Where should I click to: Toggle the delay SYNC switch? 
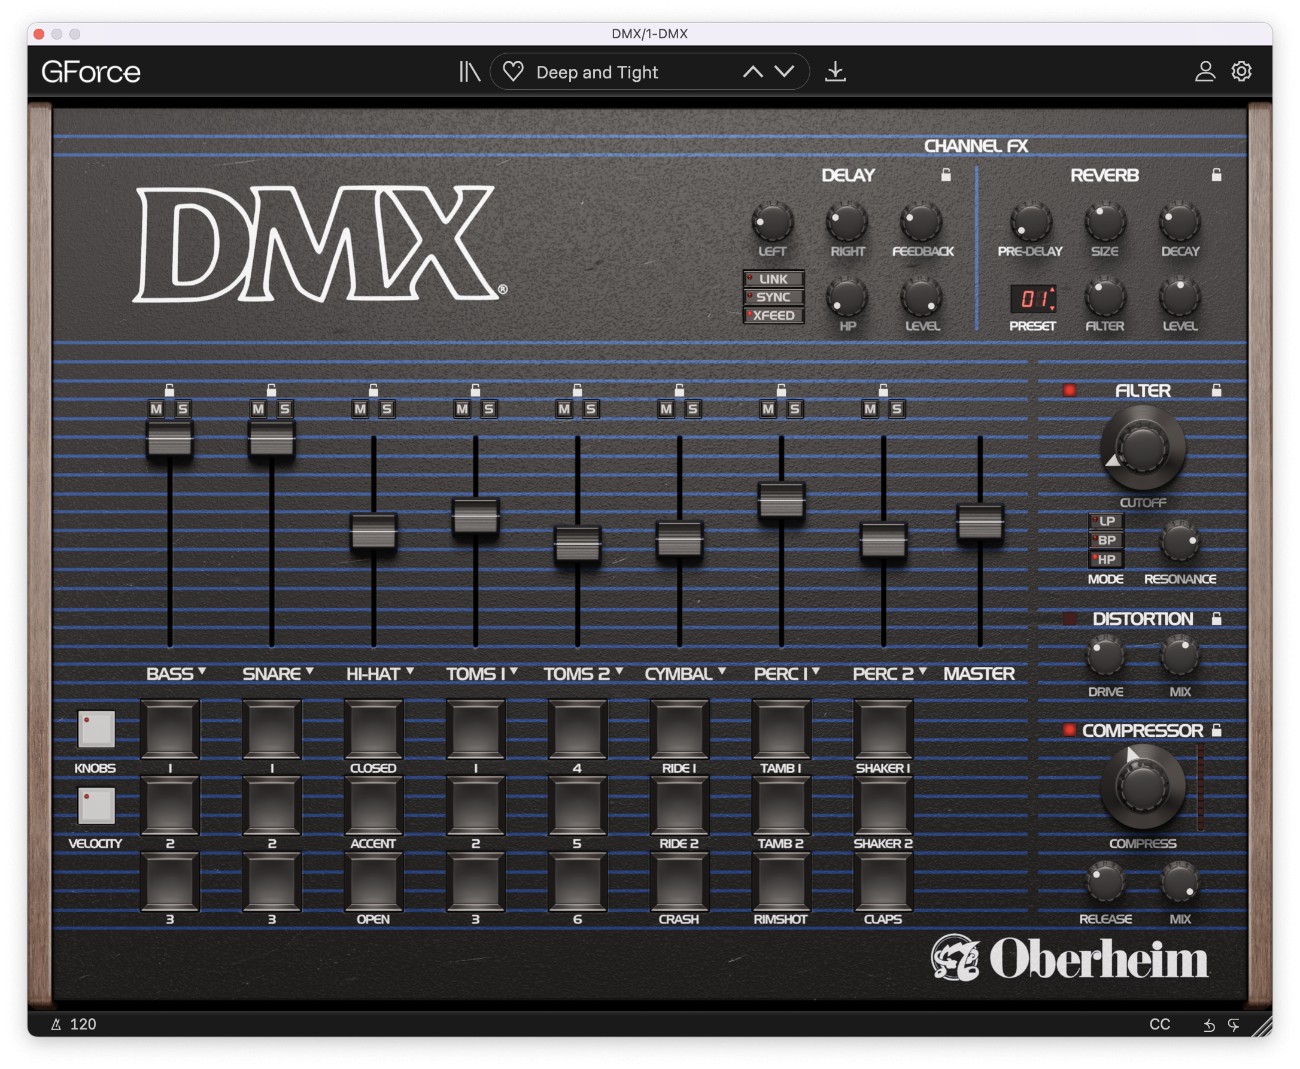click(773, 297)
